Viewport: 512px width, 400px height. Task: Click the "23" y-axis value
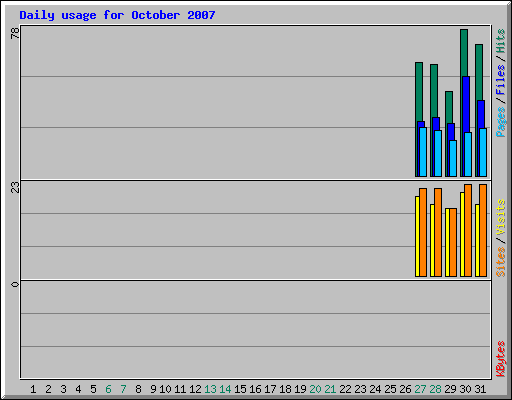coord(15,188)
